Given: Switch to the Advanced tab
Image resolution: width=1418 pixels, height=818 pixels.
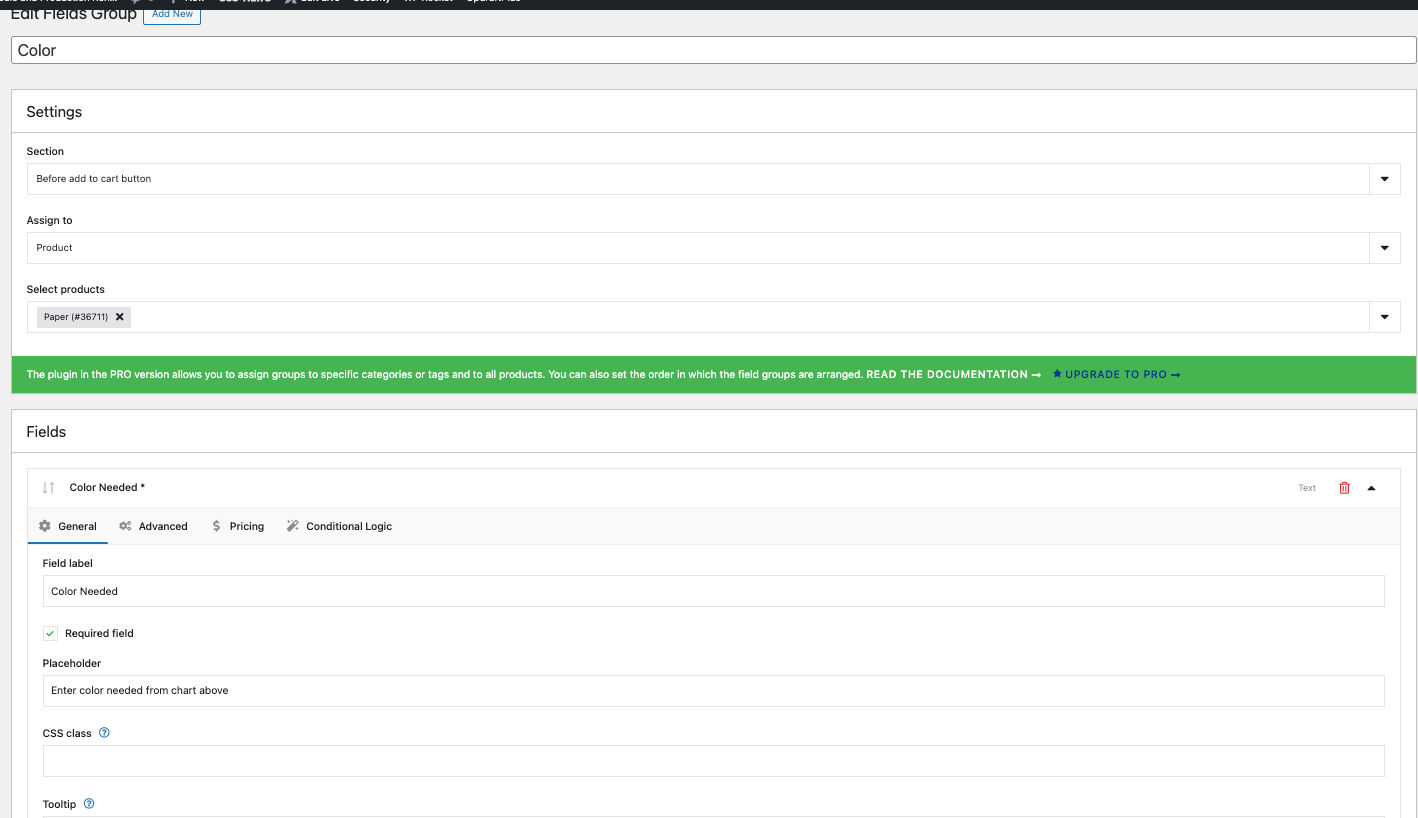Looking at the screenshot, I should coord(153,526).
